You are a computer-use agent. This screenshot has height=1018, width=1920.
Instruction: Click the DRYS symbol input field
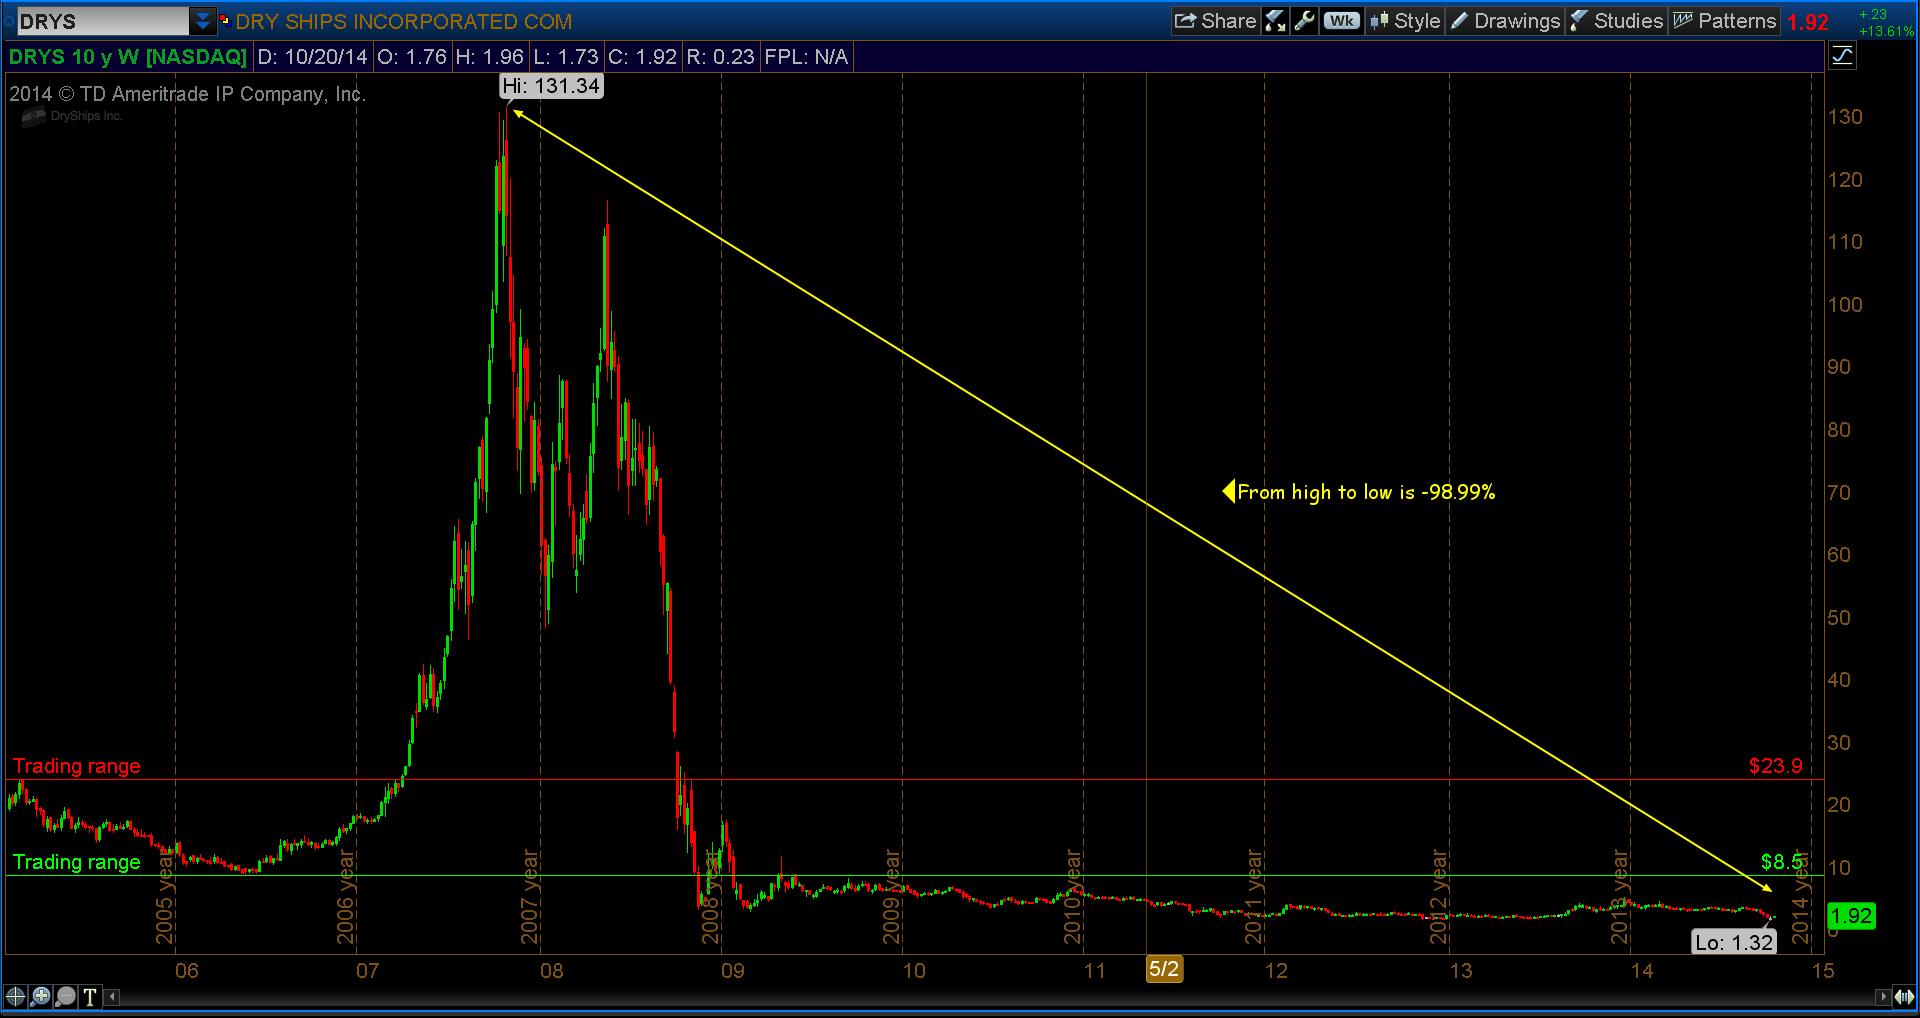(x=103, y=21)
